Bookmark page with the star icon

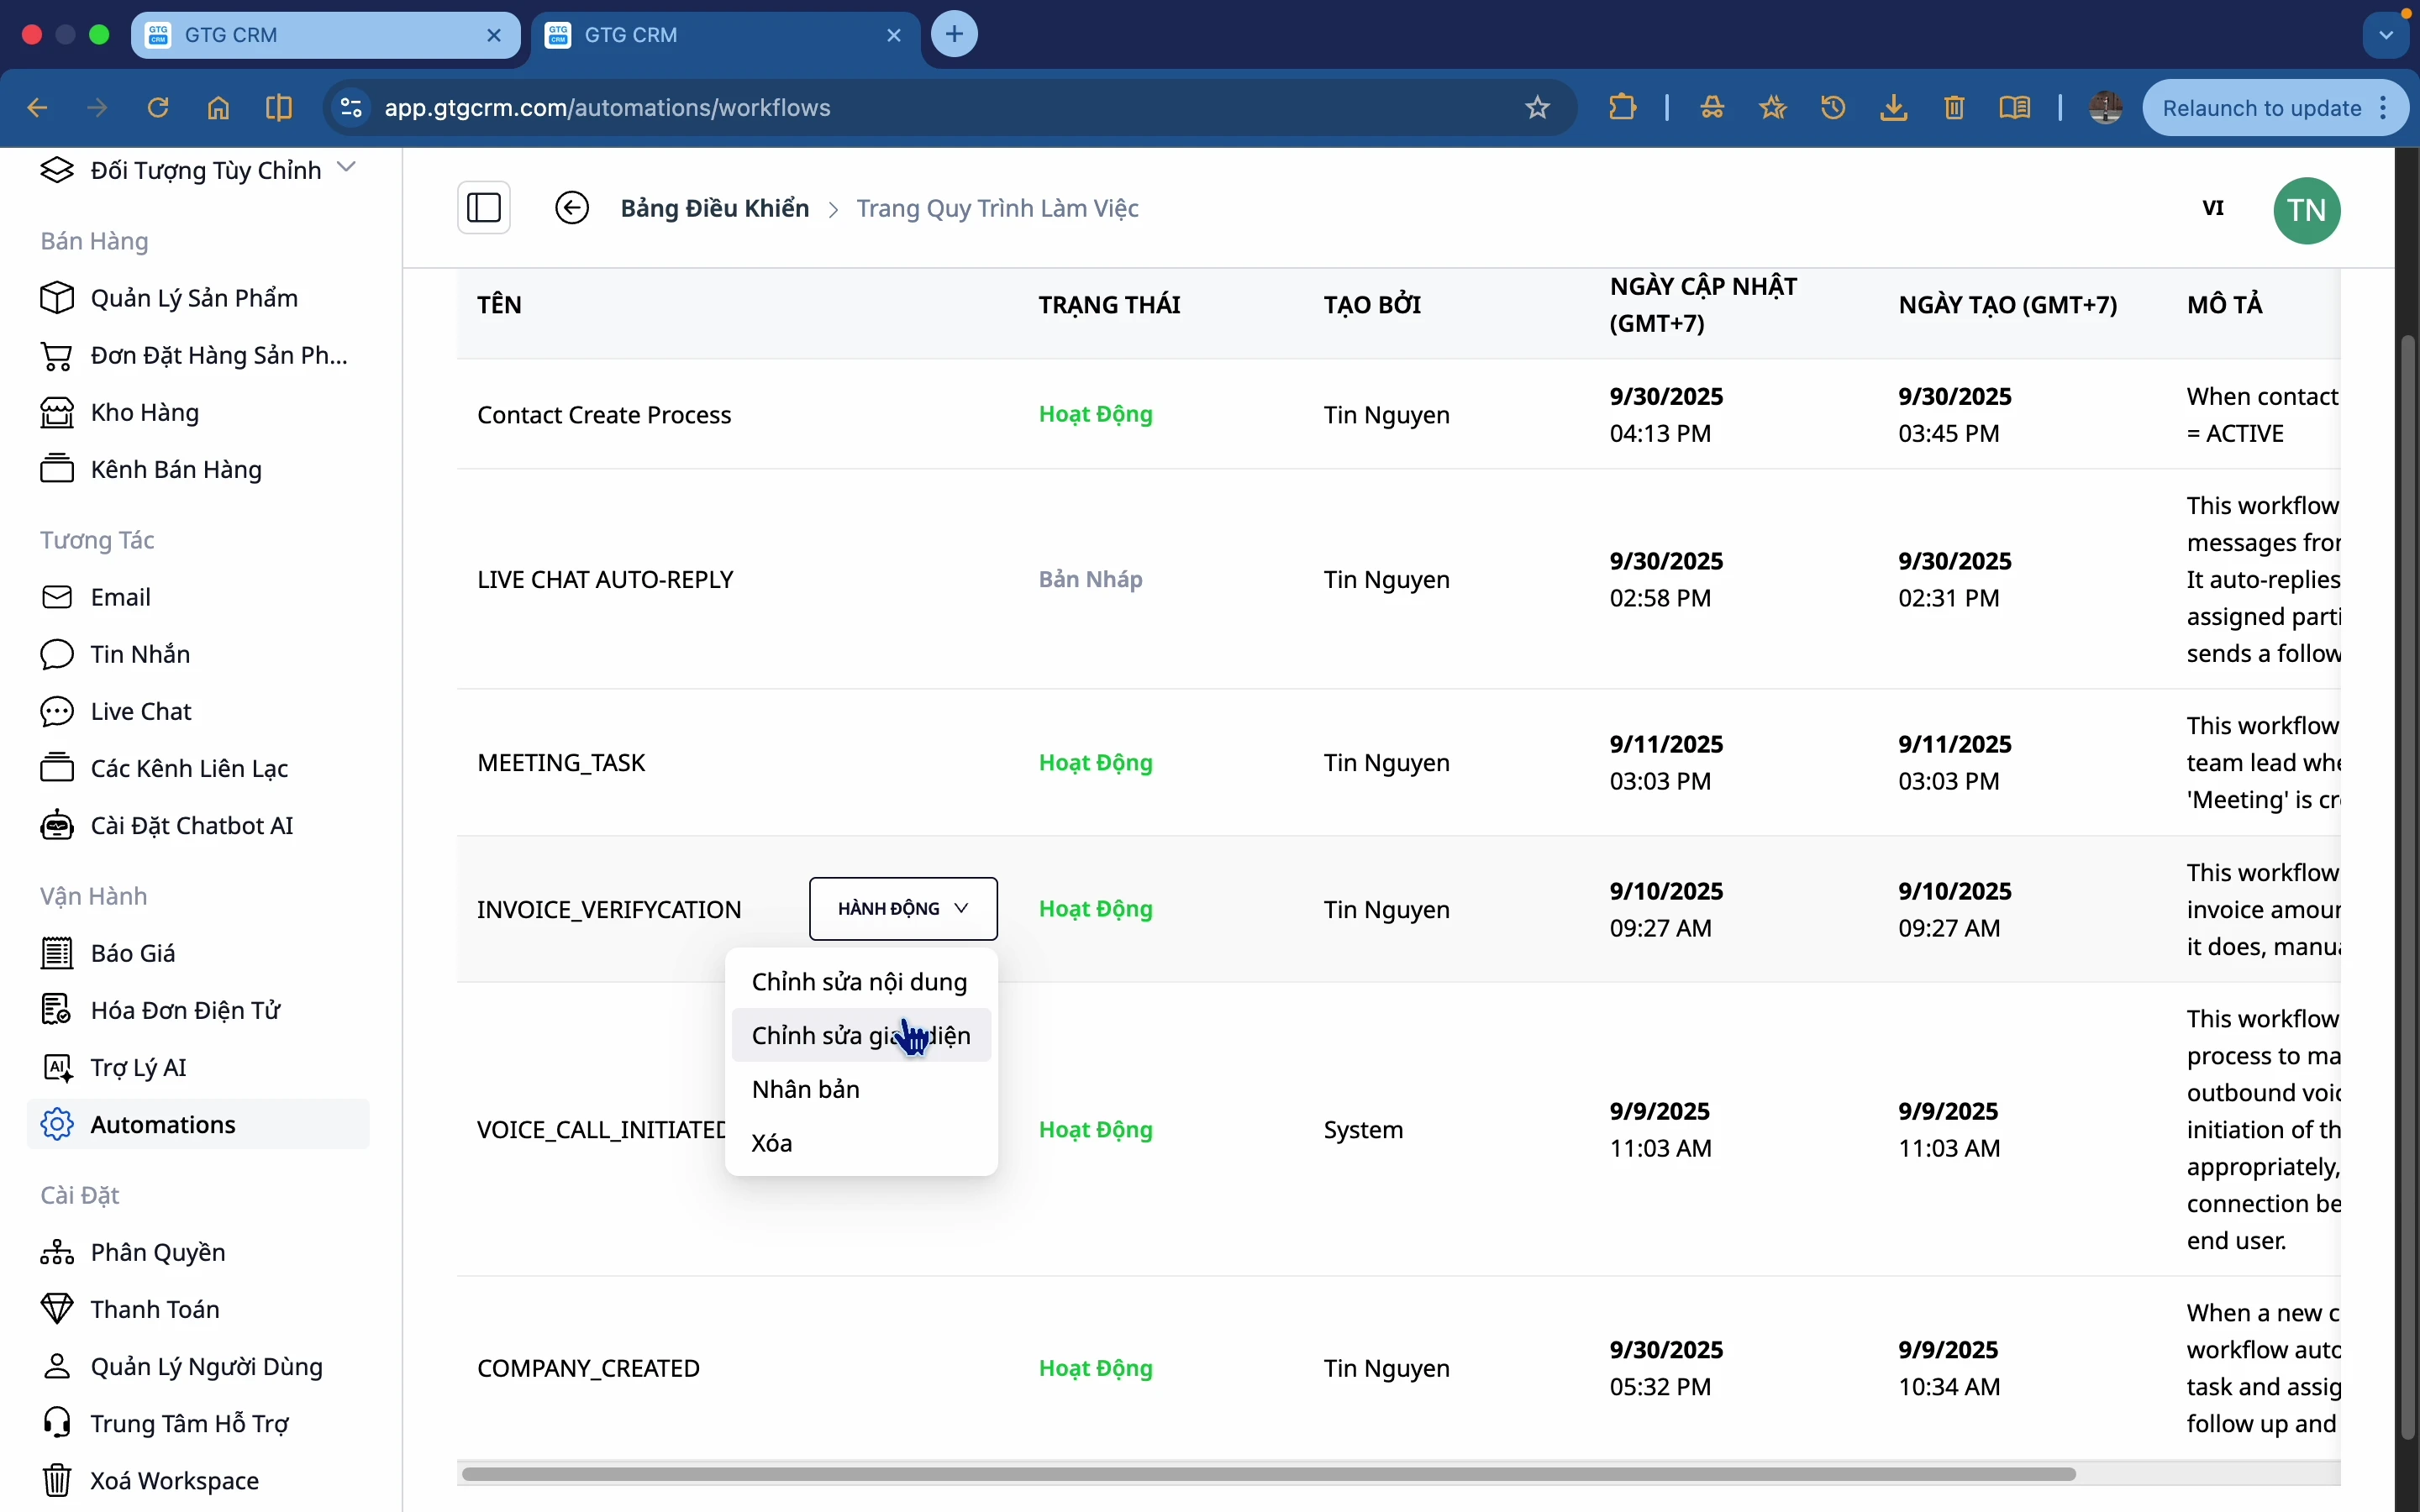1538,107
